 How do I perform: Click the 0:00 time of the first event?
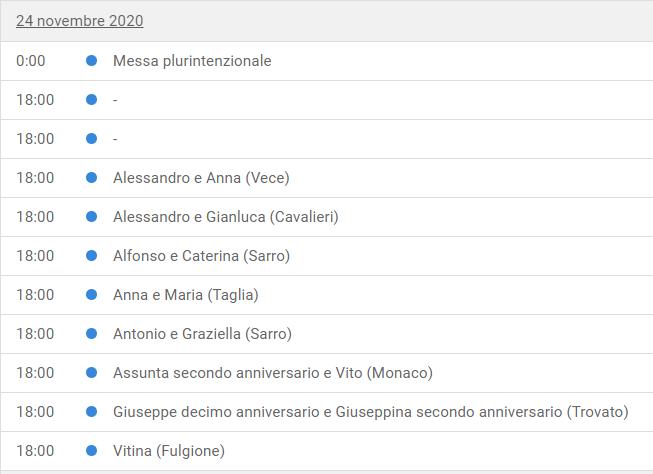click(31, 61)
